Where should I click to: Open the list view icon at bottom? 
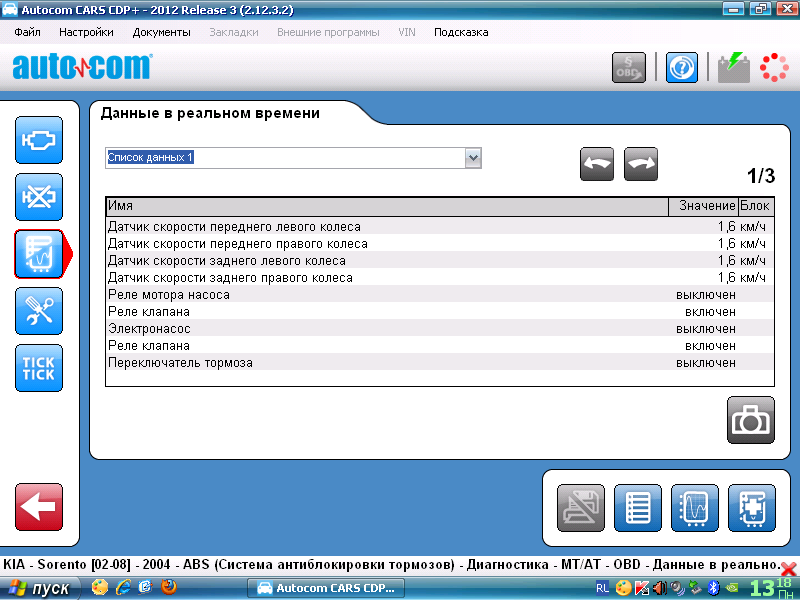point(638,507)
